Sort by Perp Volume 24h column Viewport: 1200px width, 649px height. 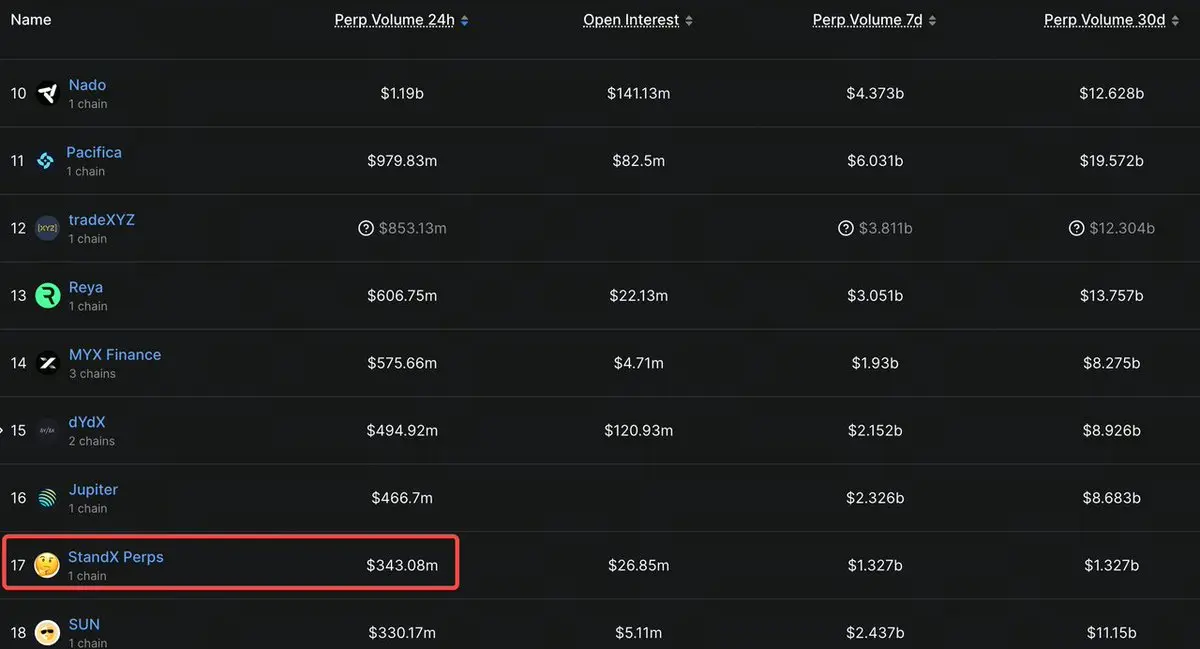(401, 20)
